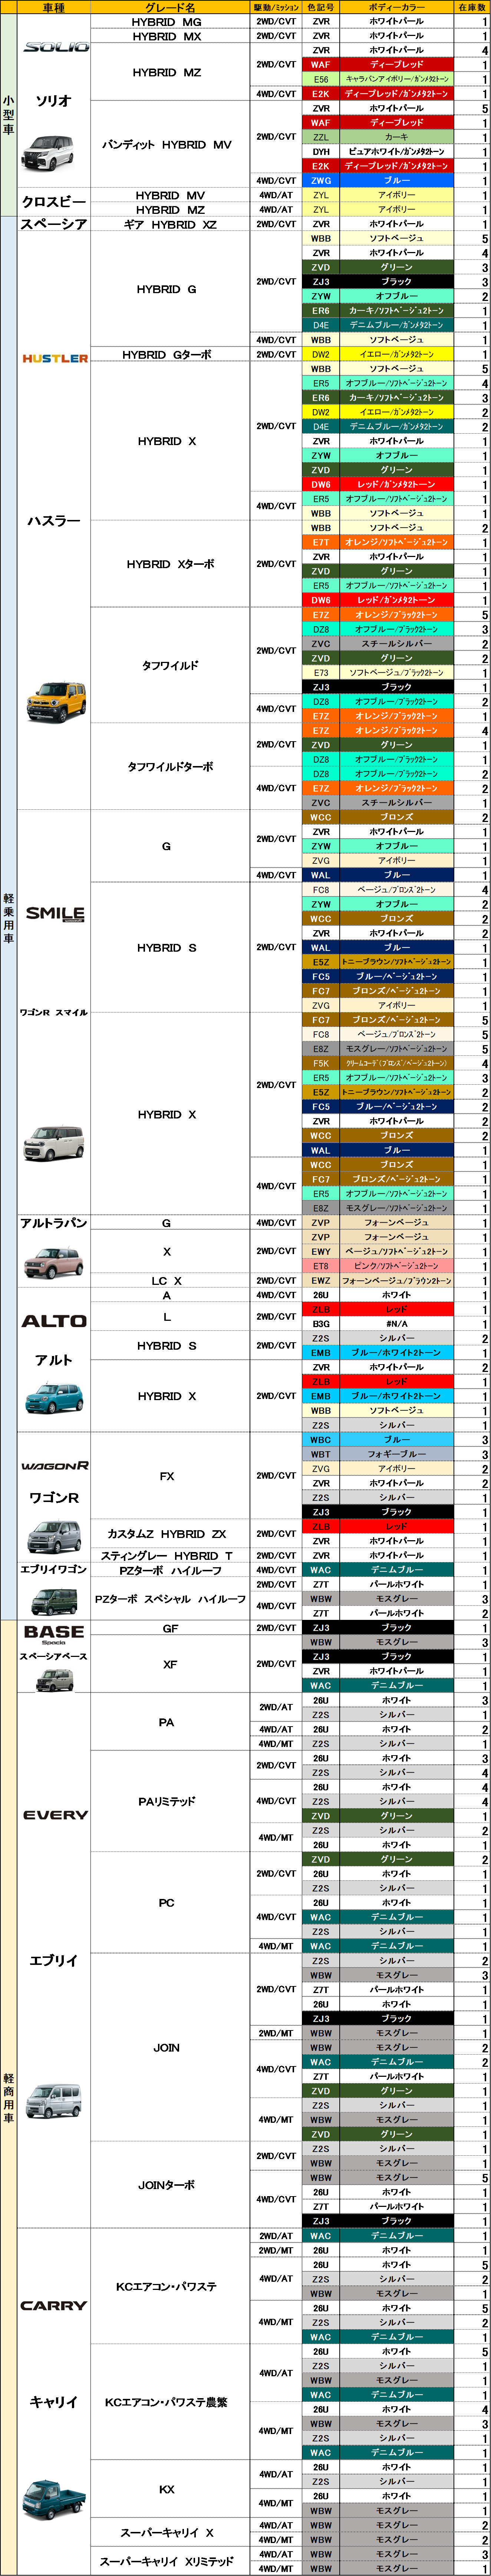Click the ALTO logo
The width and height of the screenshot is (491, 2576).
point(54,1321)
